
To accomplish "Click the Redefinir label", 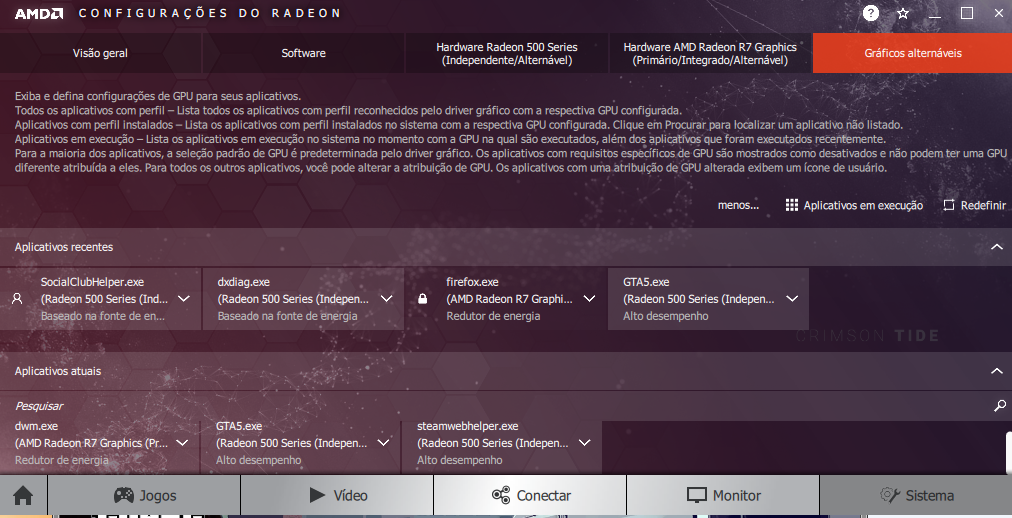I will pos(983,205).
